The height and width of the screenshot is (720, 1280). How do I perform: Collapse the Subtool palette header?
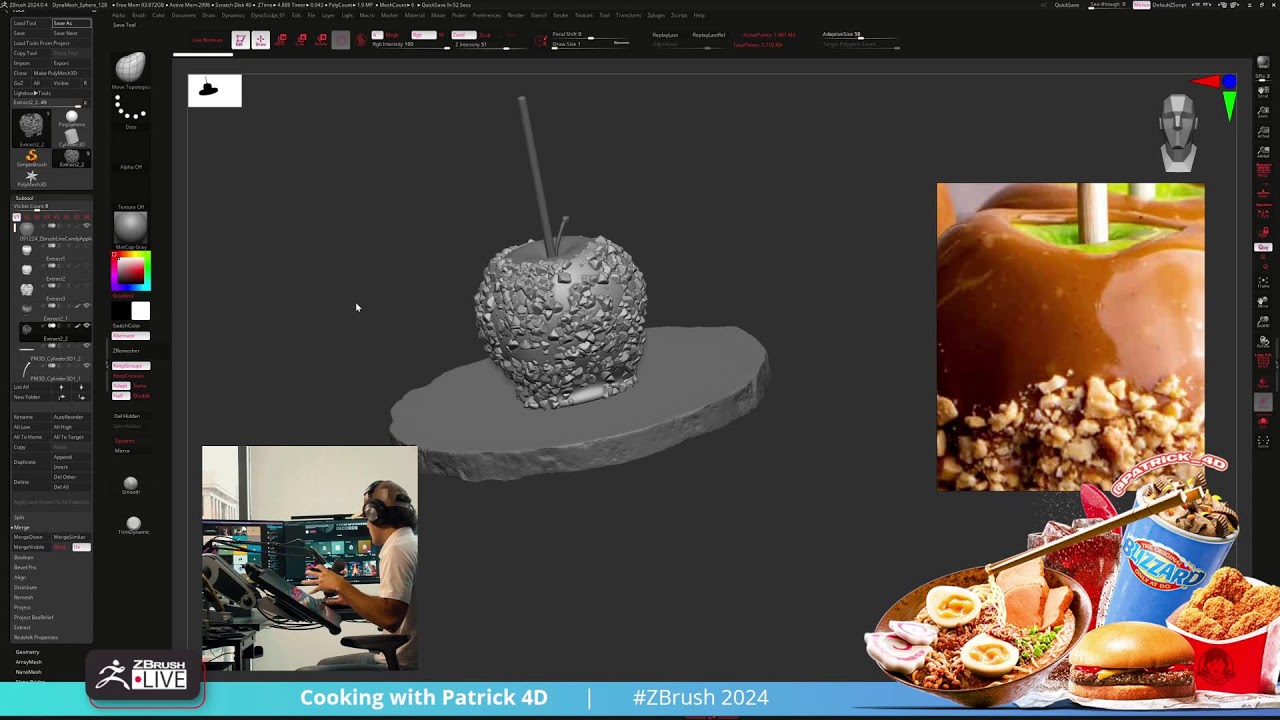[x=24, y=198]
